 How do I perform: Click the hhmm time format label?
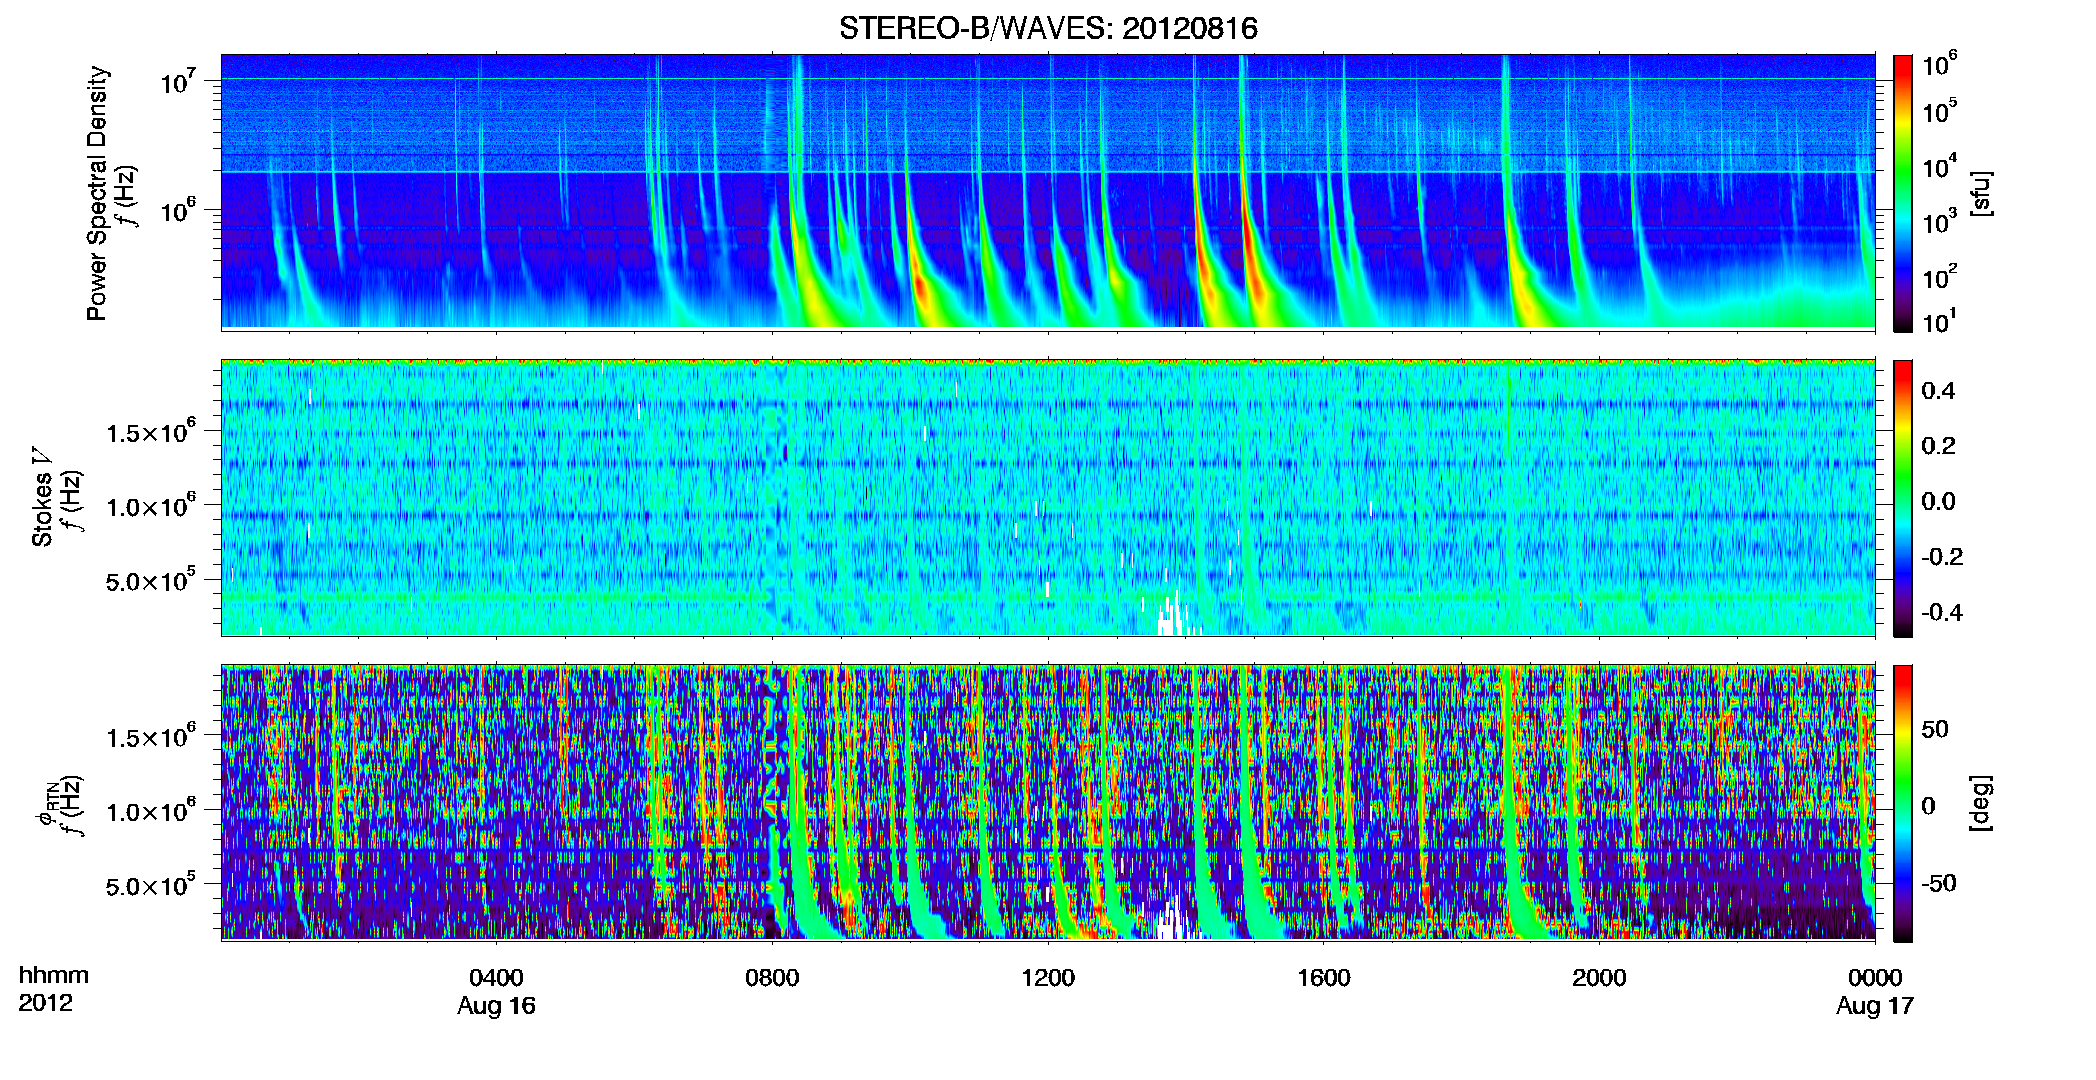point(54,975)
